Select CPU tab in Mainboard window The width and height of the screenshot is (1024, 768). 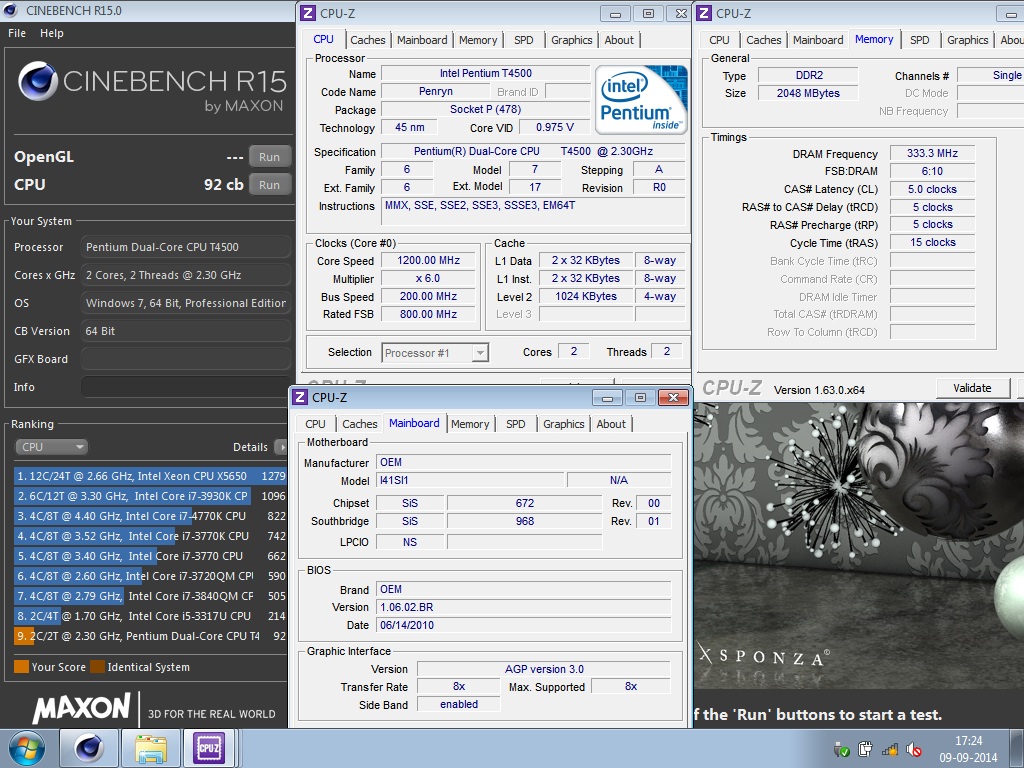315,424
